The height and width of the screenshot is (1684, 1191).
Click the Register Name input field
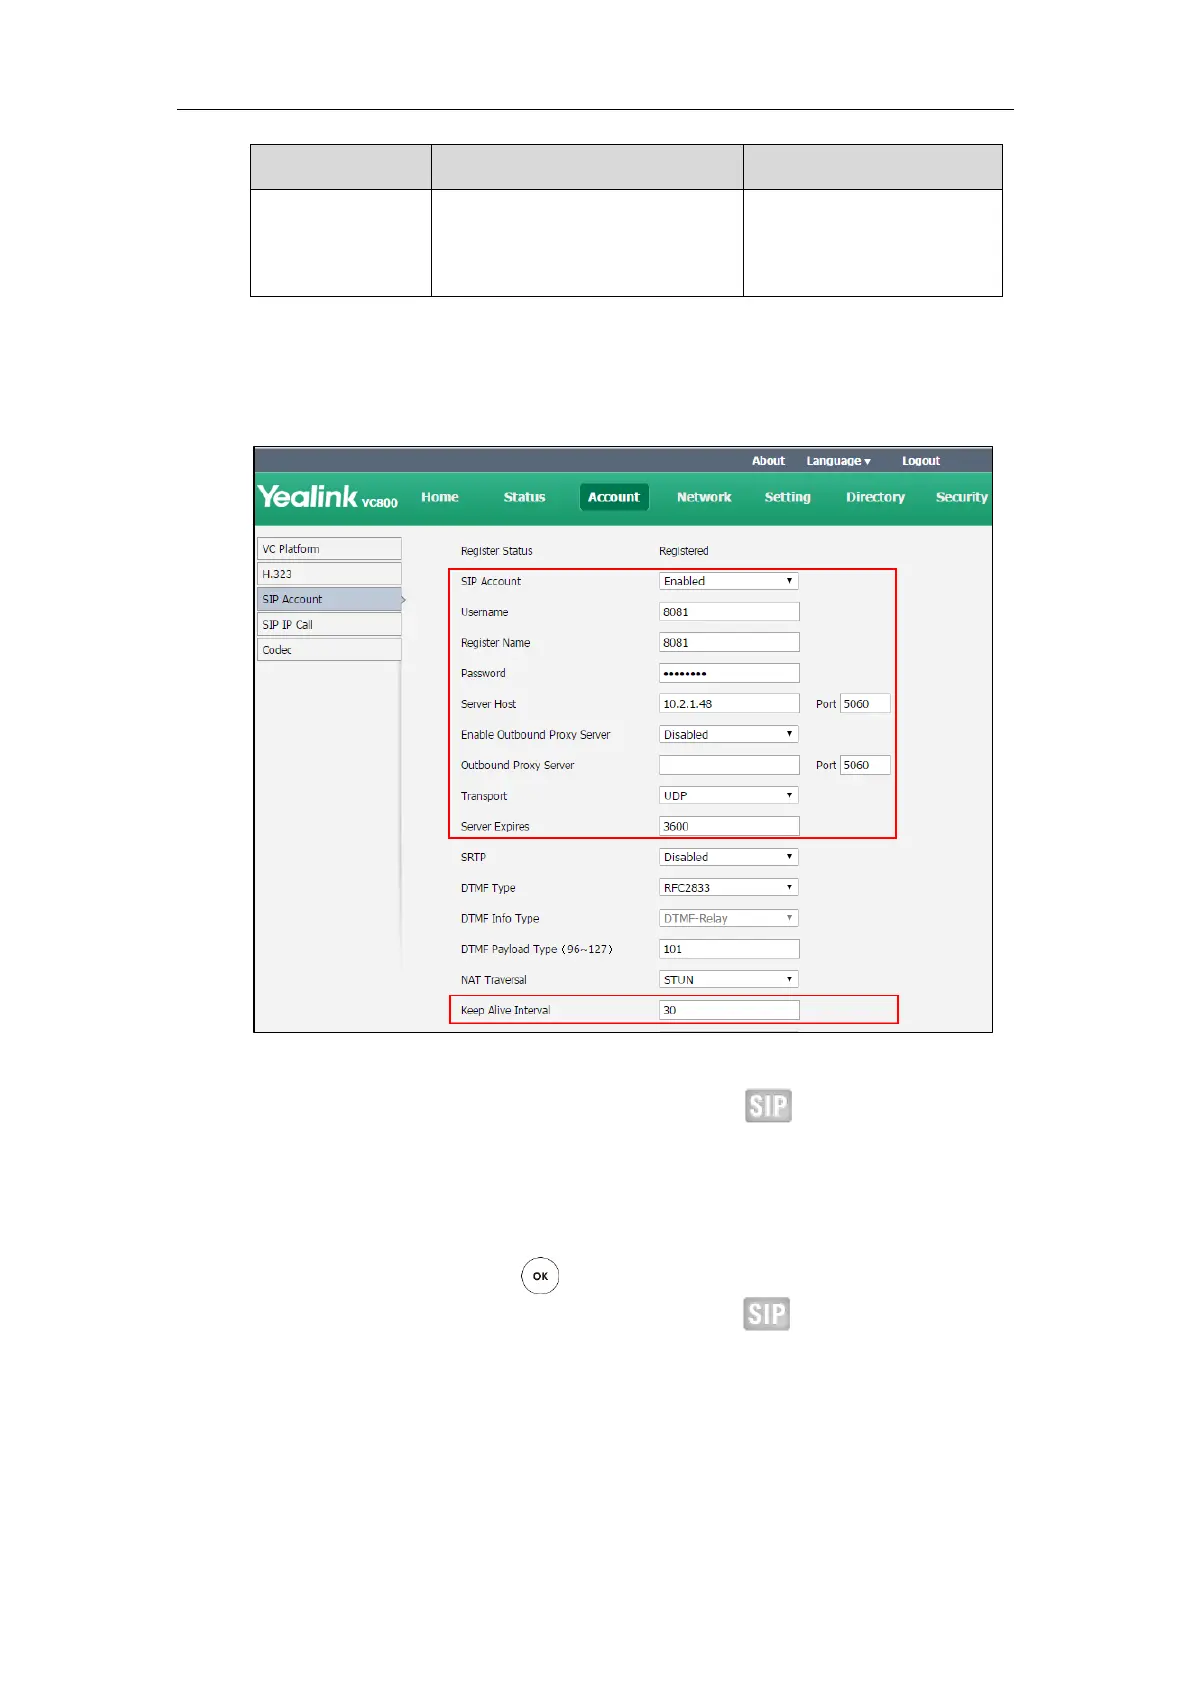pos(729,643)
